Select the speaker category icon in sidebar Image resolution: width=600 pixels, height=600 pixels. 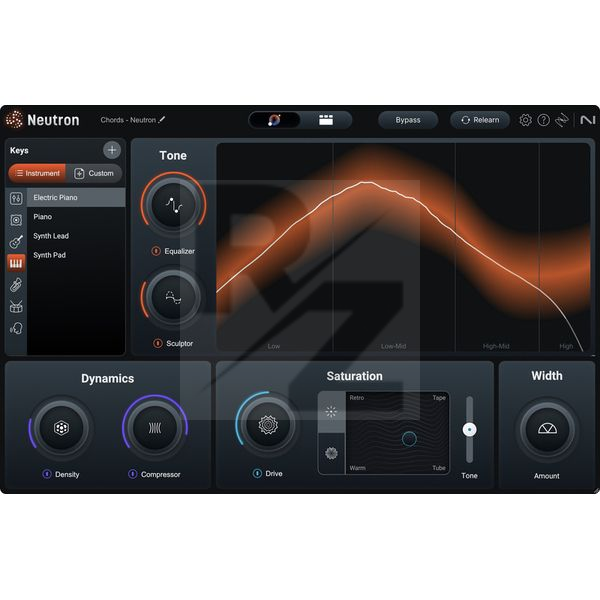(x=16, y=220)
